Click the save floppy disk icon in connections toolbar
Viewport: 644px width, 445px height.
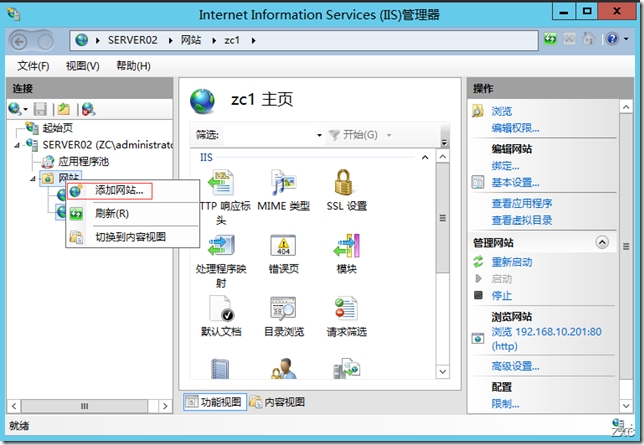tap(40, 109)
